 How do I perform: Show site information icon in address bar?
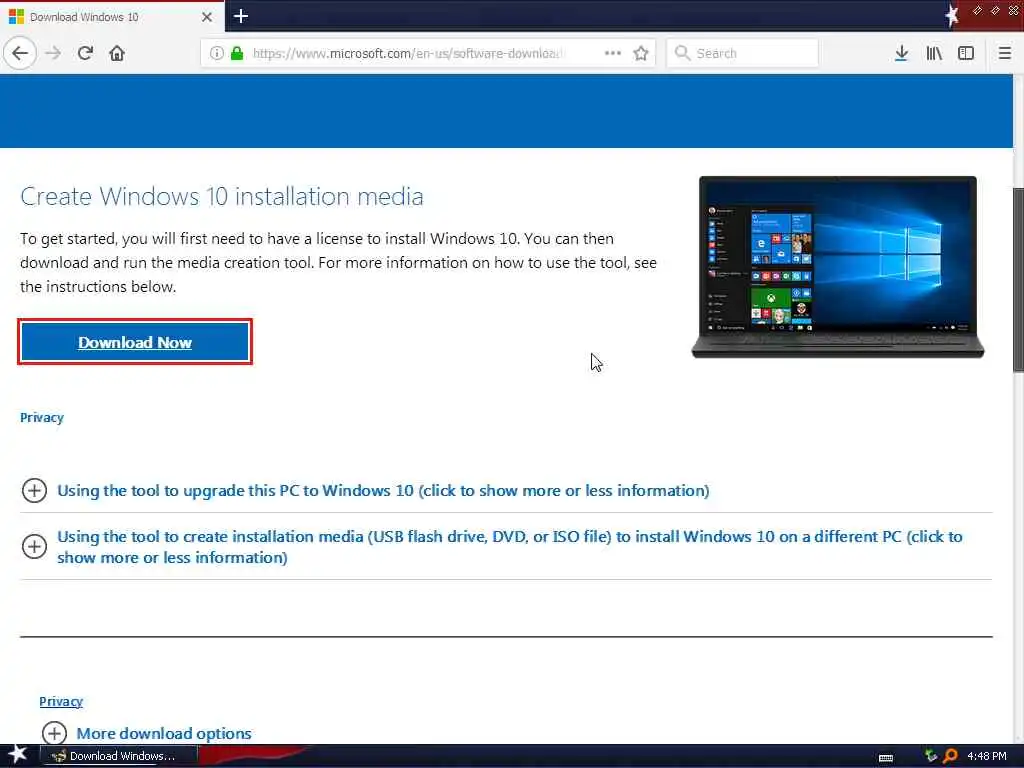pos(216,53)
